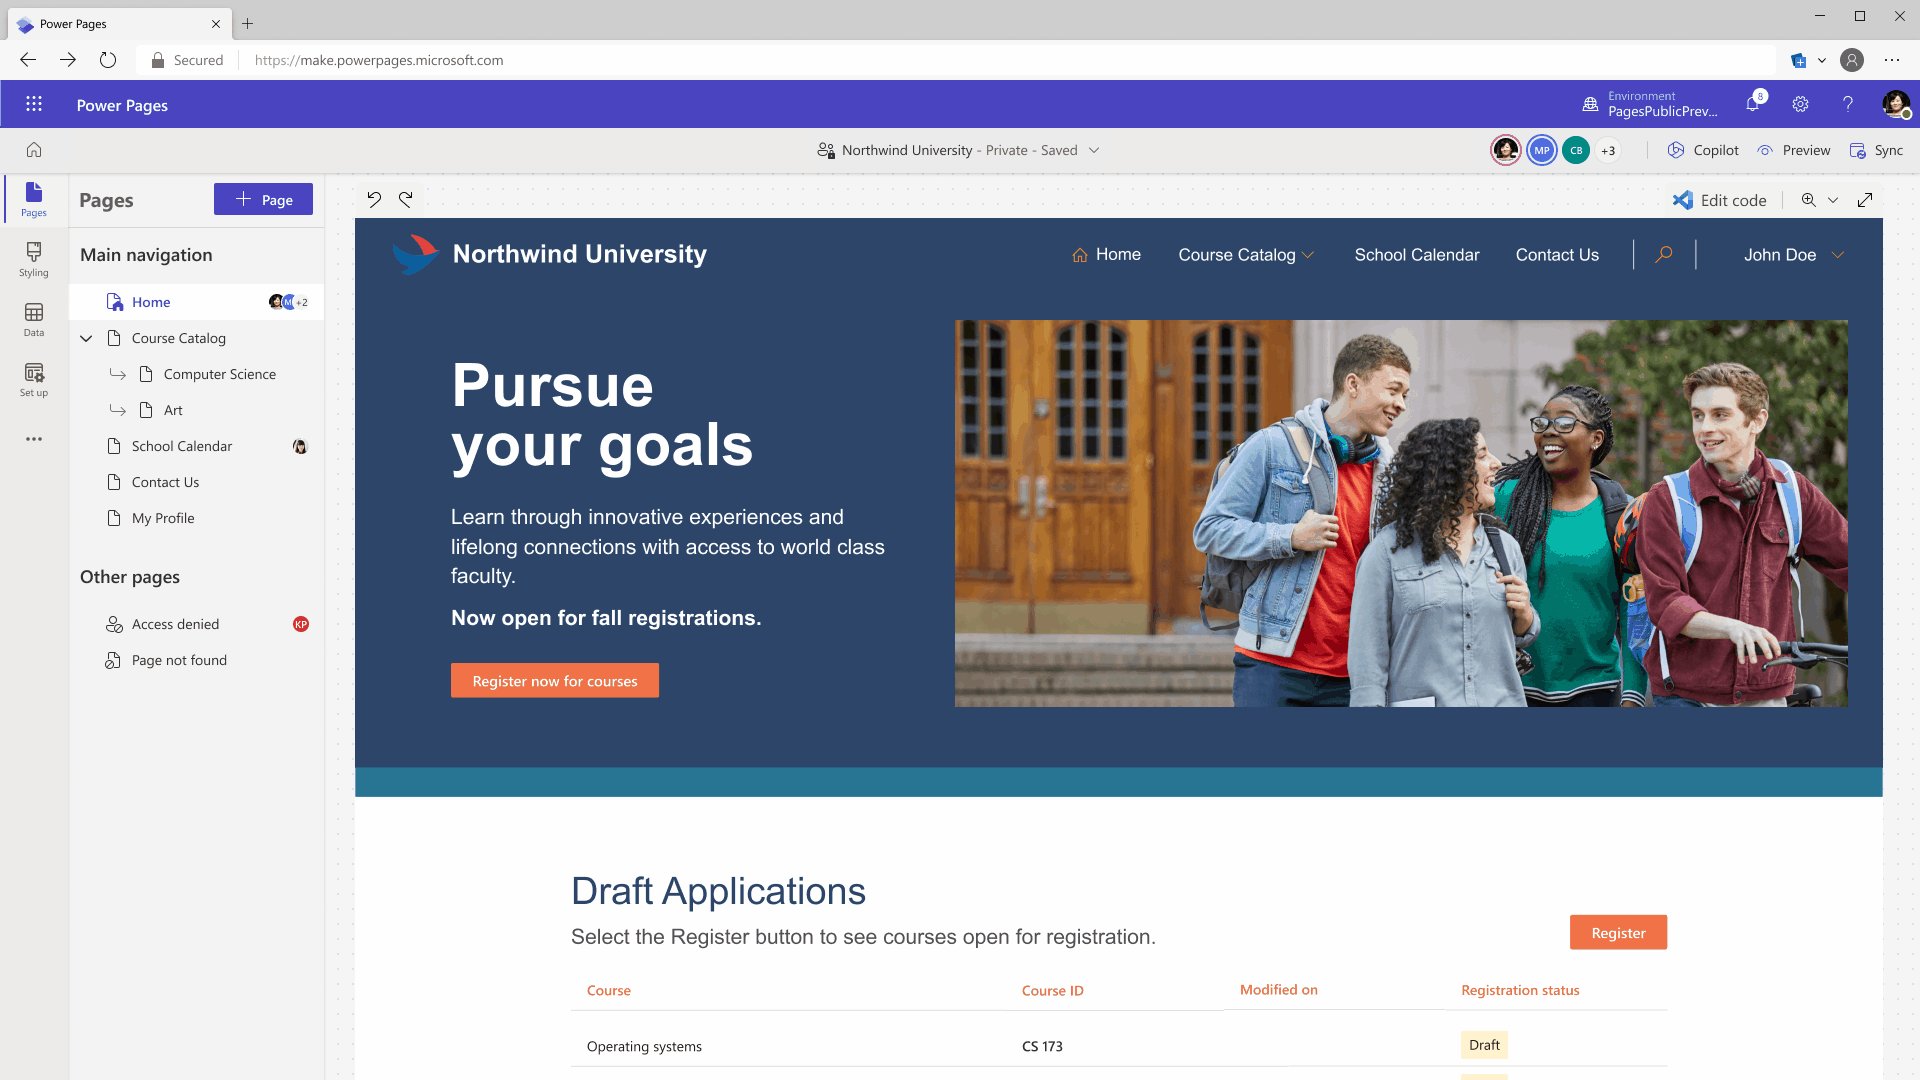Open the Data workspace
The image size is (1920, 1080).
(33, 318)
